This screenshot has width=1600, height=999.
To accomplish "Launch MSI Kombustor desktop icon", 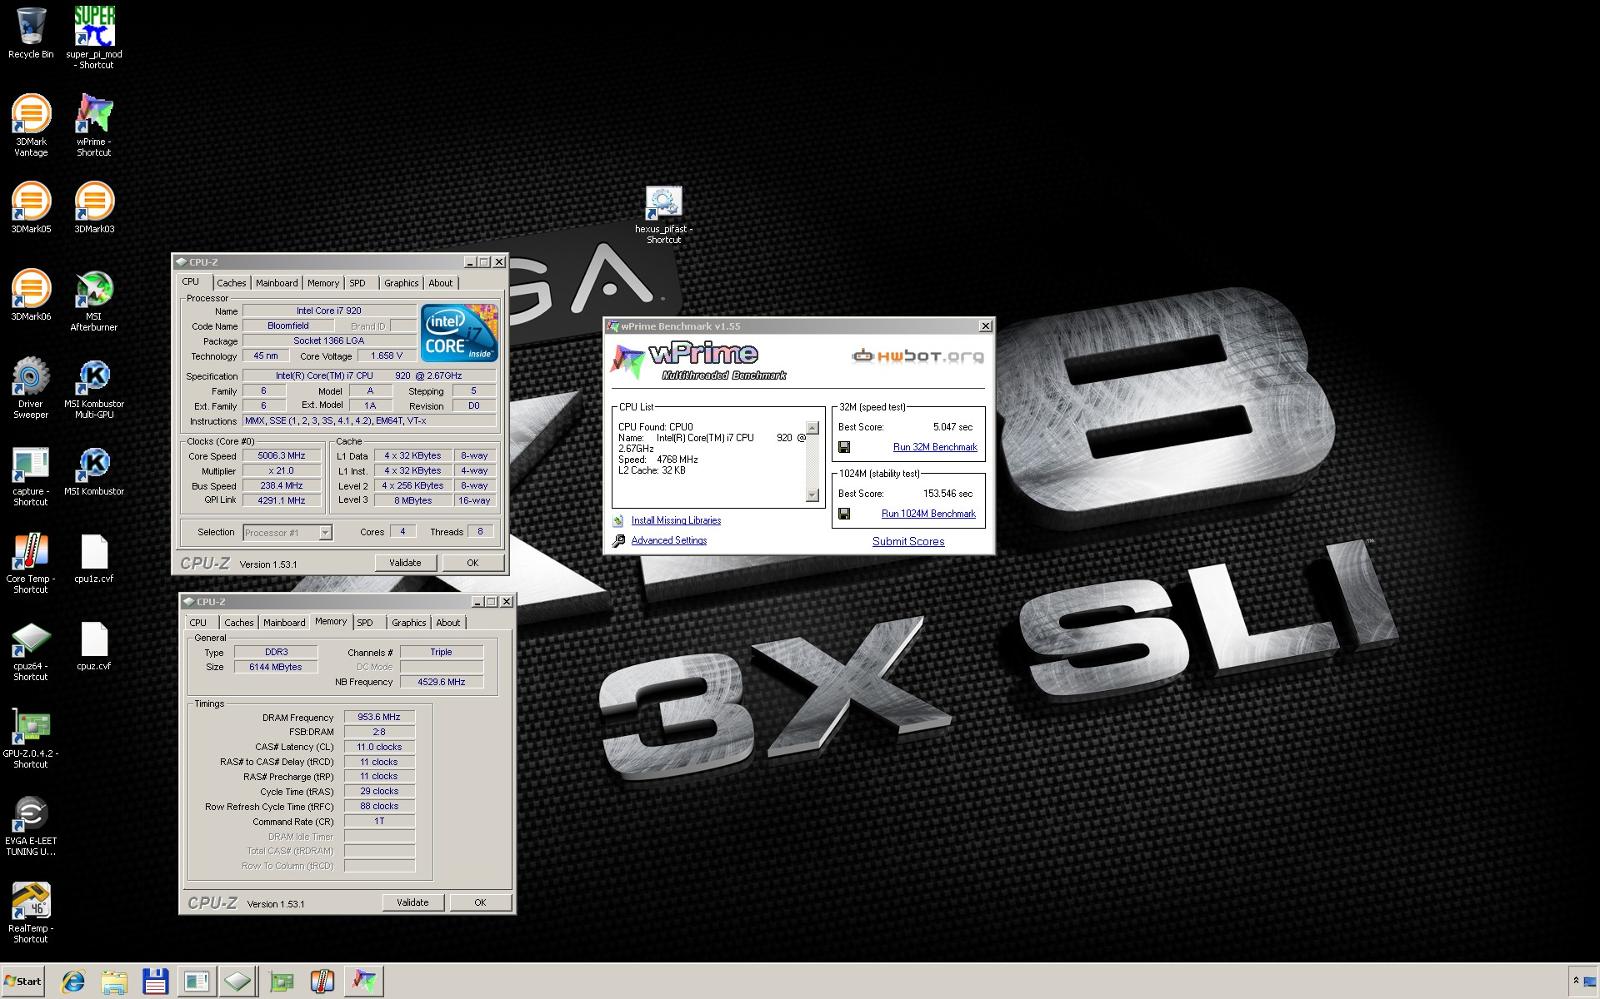I will 94,470.
